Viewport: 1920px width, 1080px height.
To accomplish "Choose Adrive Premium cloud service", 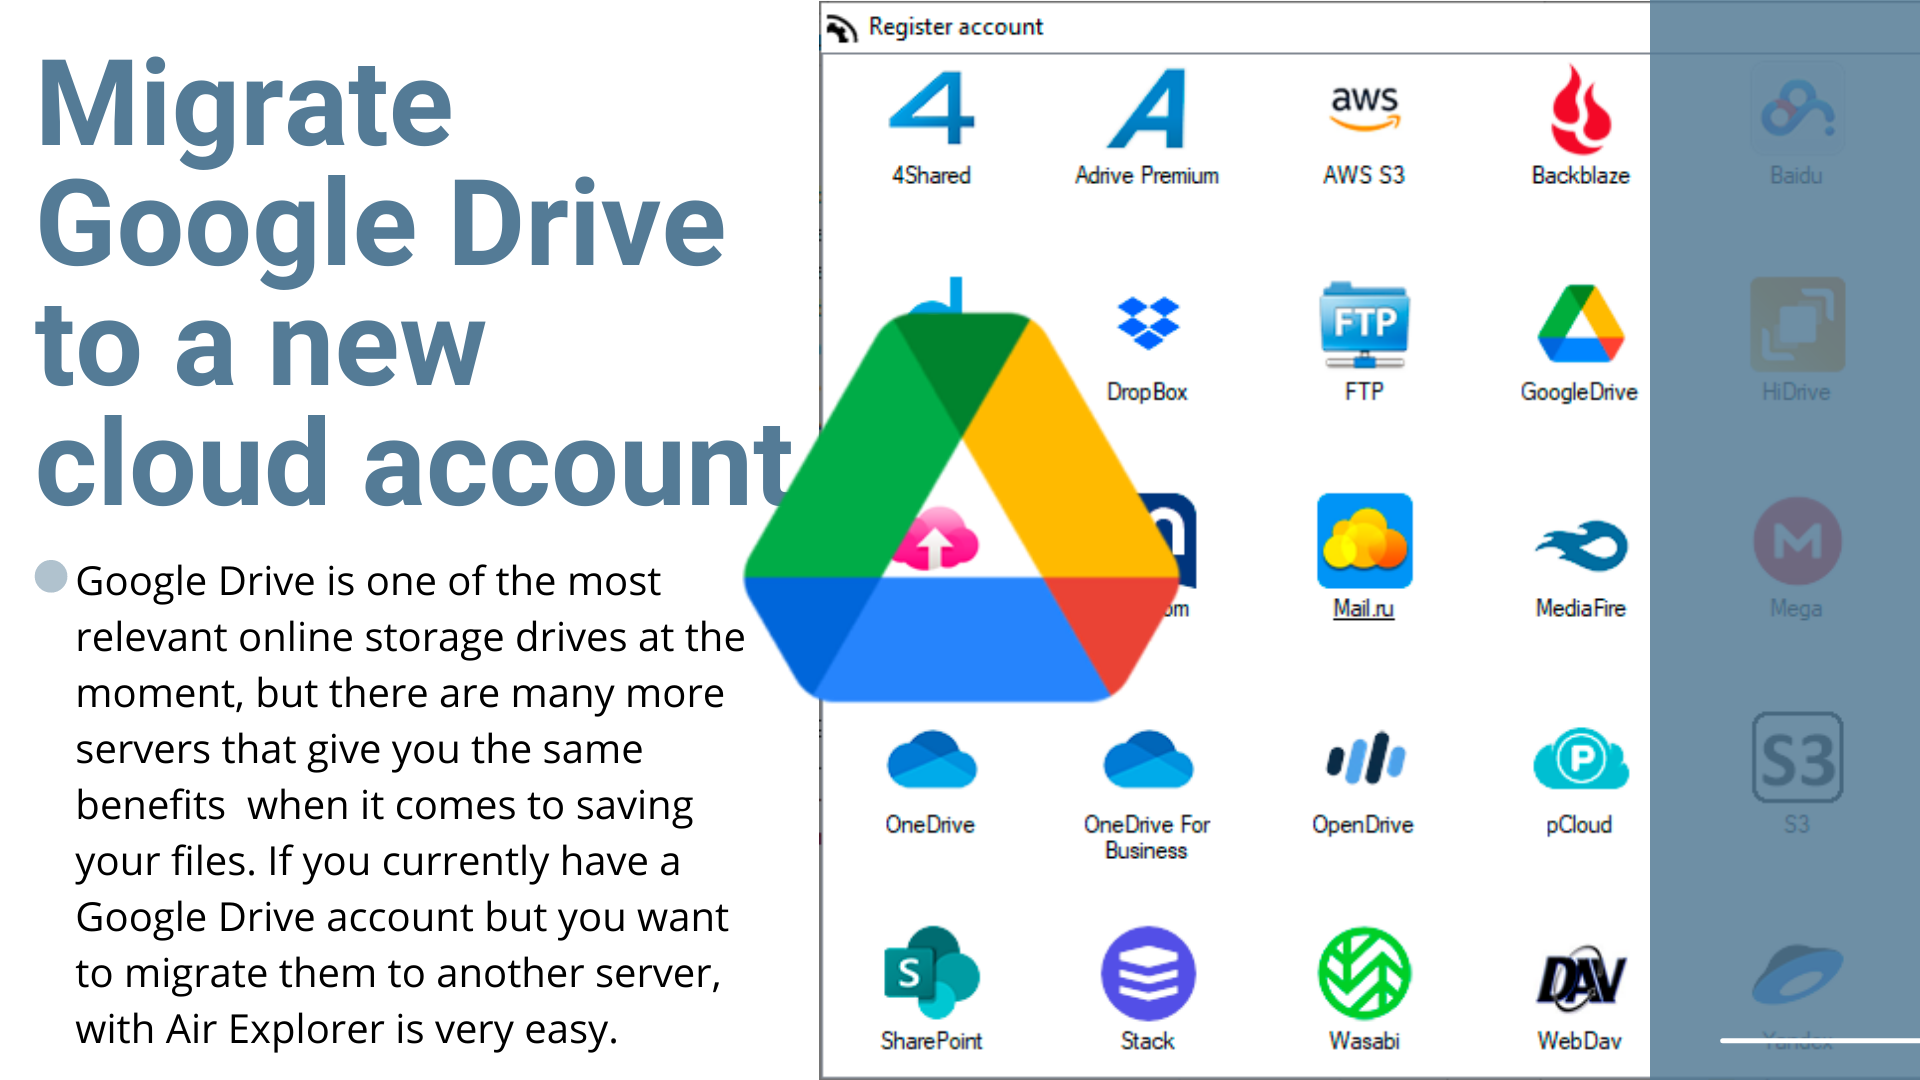I will pyautogui.click(x=1147, y=108).
